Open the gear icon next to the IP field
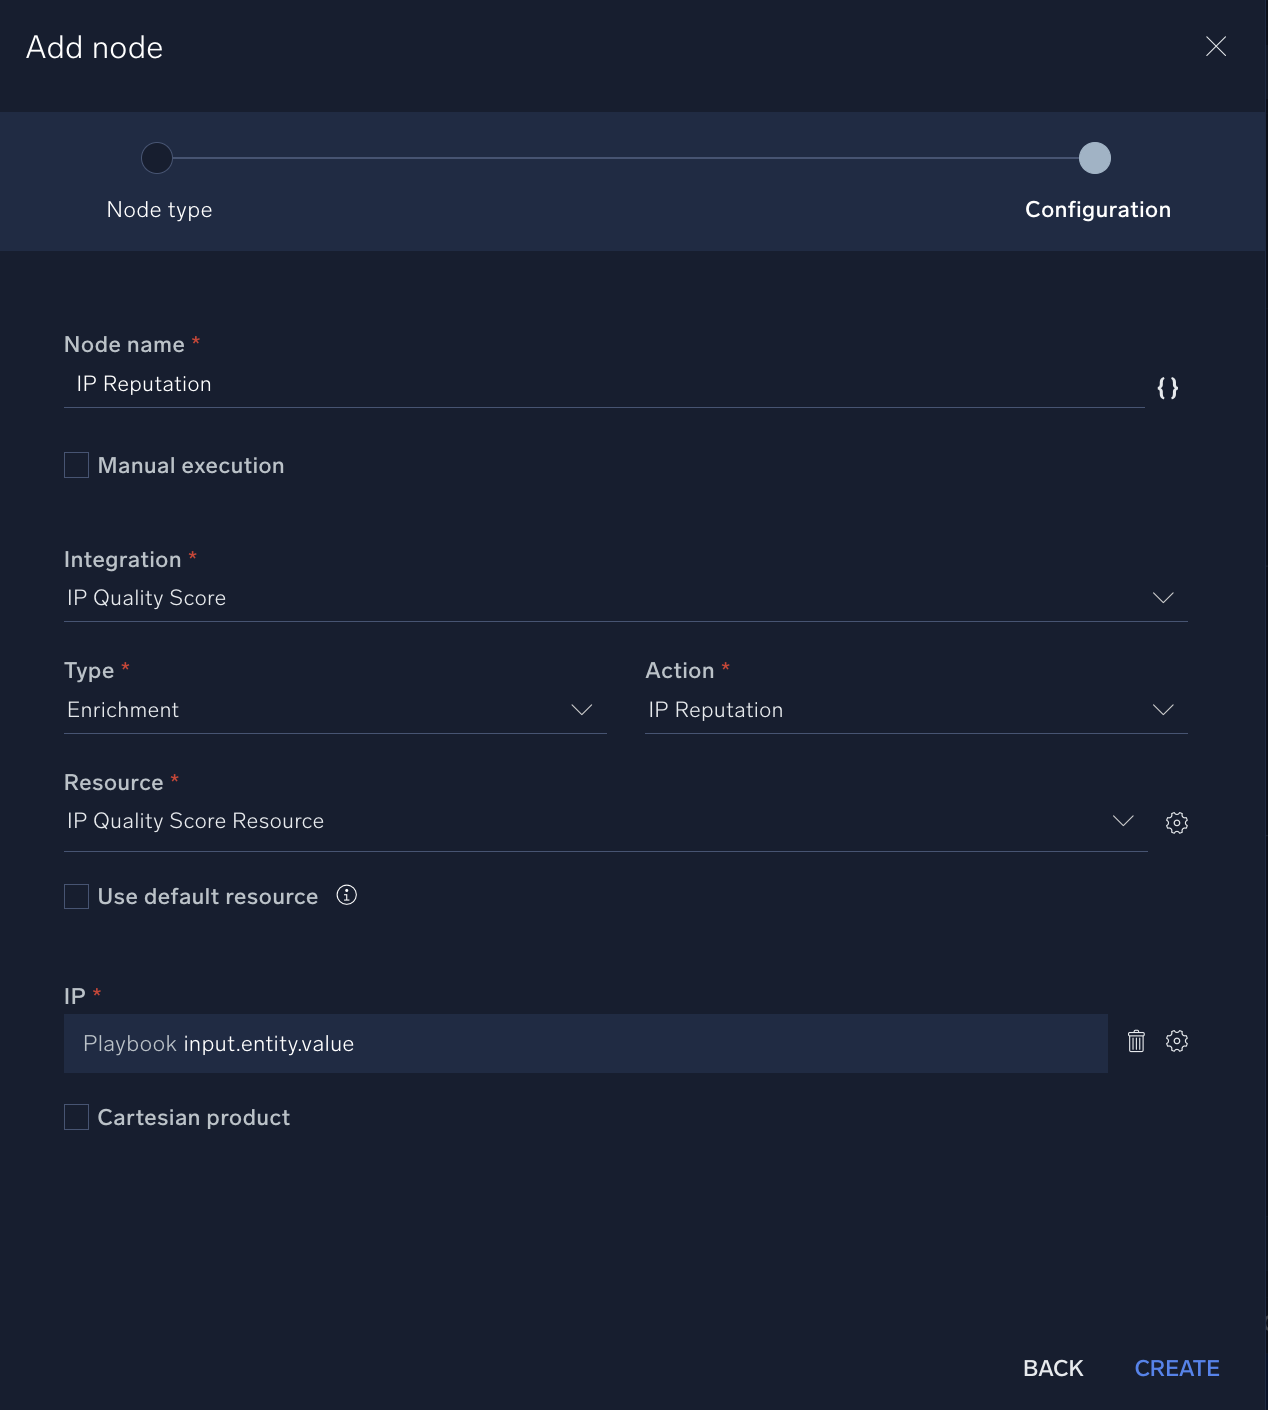1268x1410 pixels. 1177,1041
